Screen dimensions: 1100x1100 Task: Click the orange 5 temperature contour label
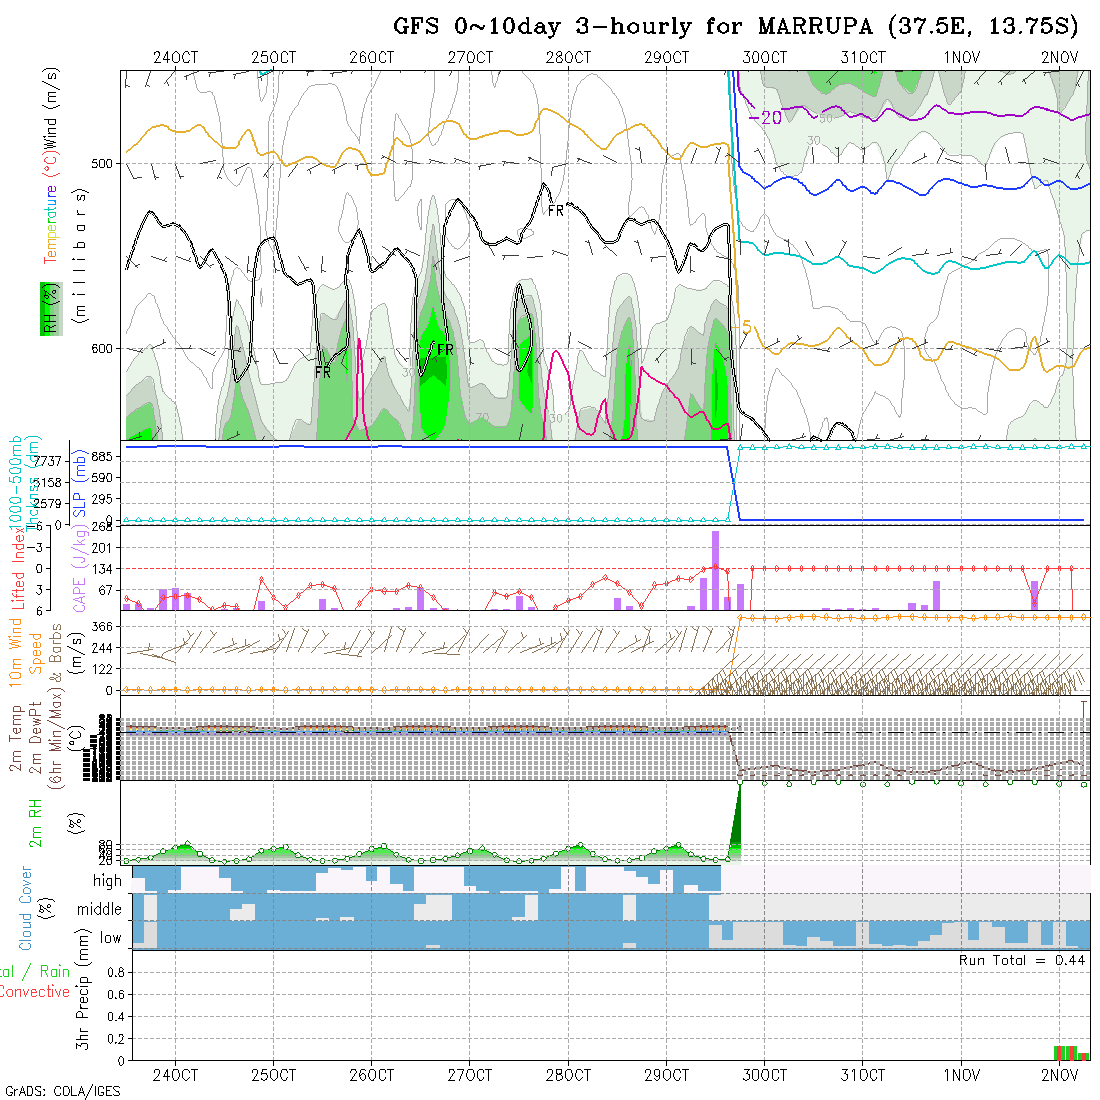[x=746, y=327]
